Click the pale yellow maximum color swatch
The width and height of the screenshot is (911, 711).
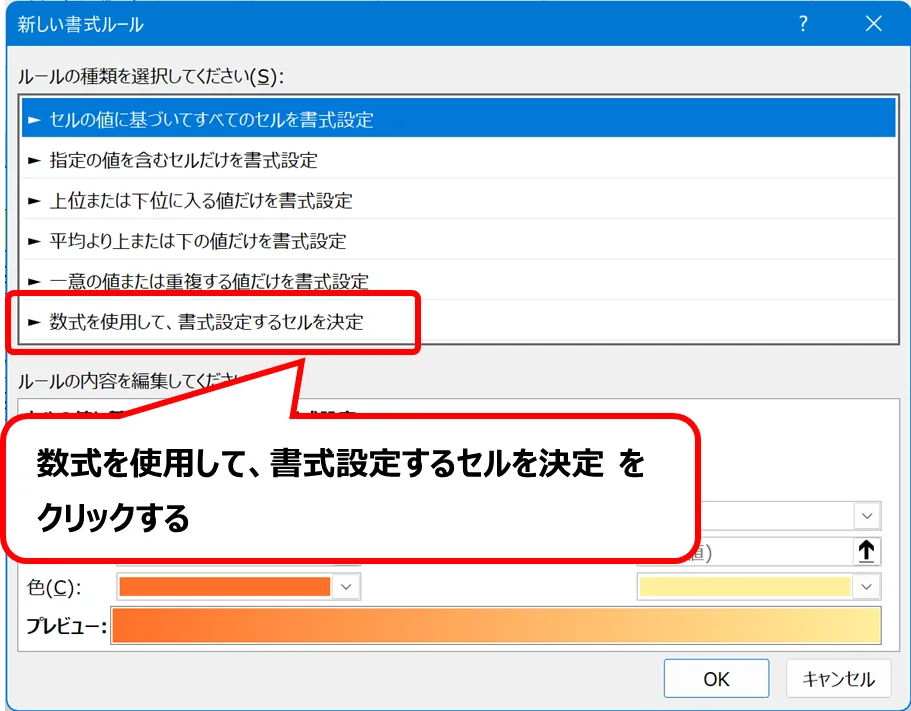click(745, 587)
